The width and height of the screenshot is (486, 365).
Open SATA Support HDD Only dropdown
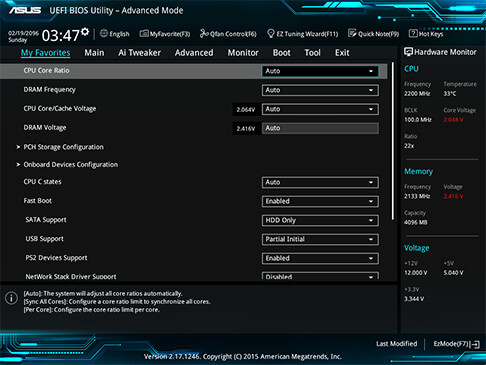click(x=320, y=220)
